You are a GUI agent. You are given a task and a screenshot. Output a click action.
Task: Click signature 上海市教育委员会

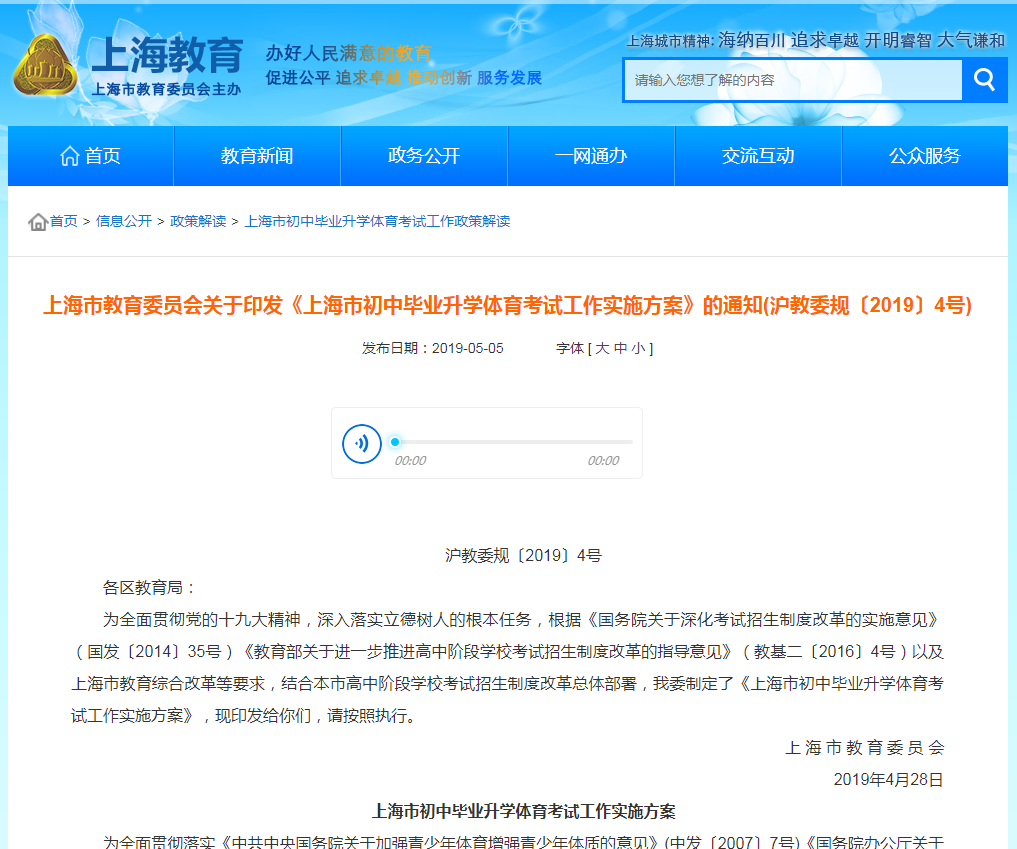(x=865, y=748)
